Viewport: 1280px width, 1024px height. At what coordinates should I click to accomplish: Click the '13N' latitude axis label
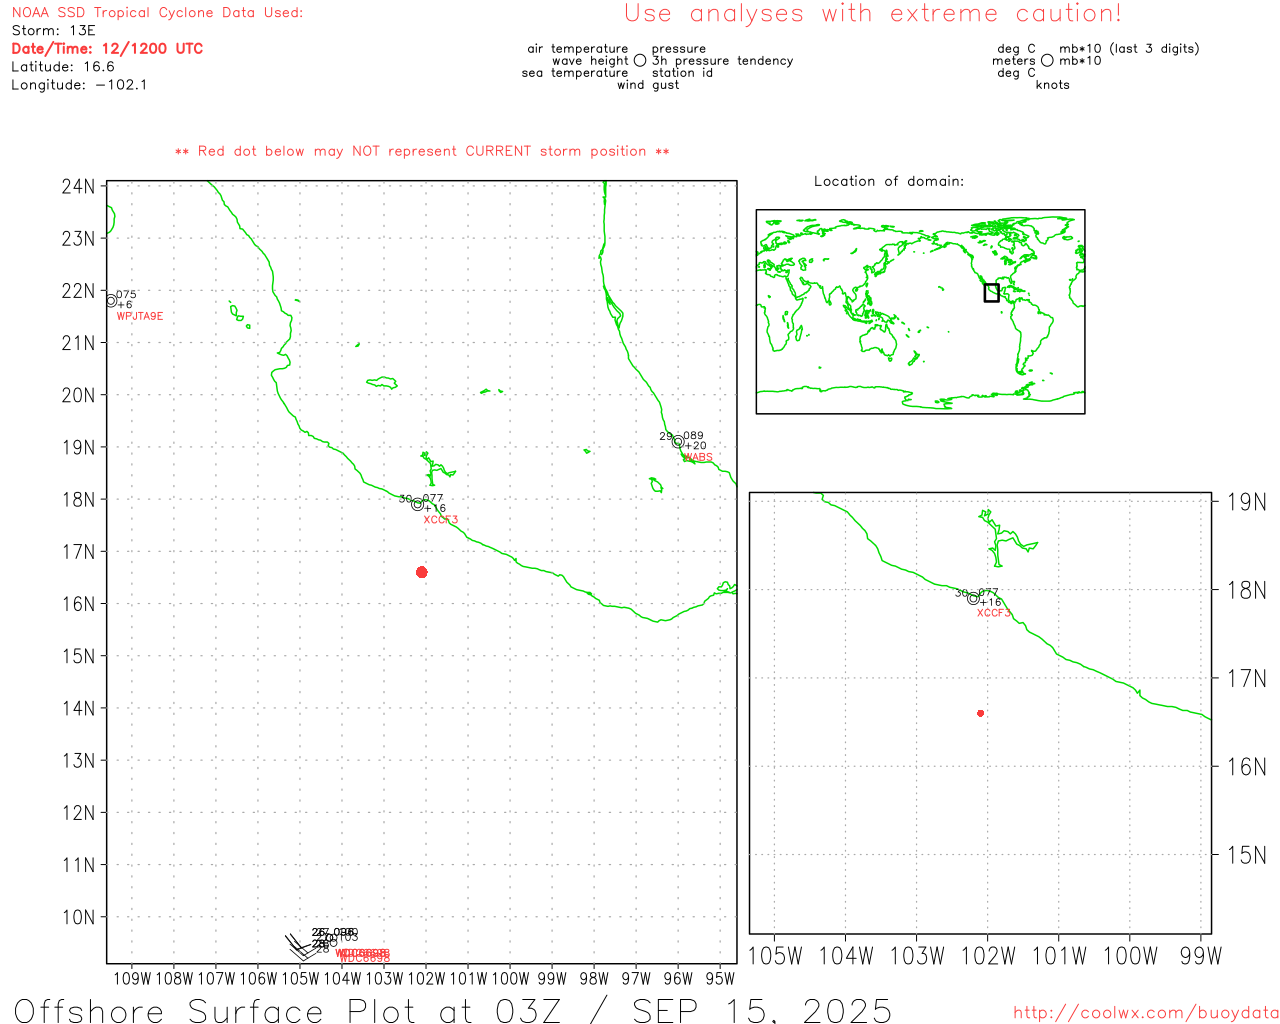pos(78,761)
